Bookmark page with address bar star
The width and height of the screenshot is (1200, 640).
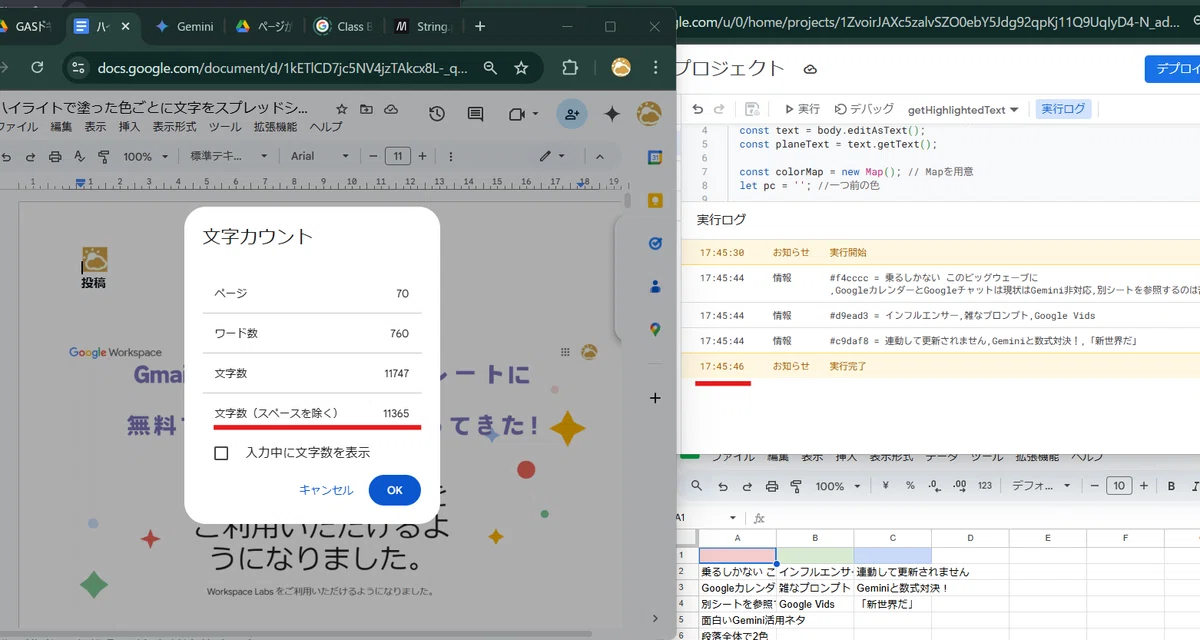pyautogui.click(x=521, y=68)
